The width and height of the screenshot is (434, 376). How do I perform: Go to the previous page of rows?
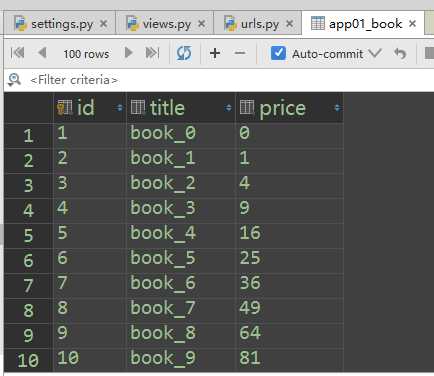[42, 53]
